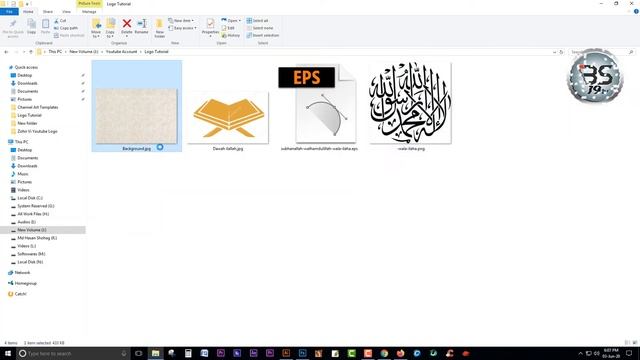Select Zohir Vi Youtube Logo folder
Image resolution: width=640 pixels, height=360 pixels.
tap(37, 131)
